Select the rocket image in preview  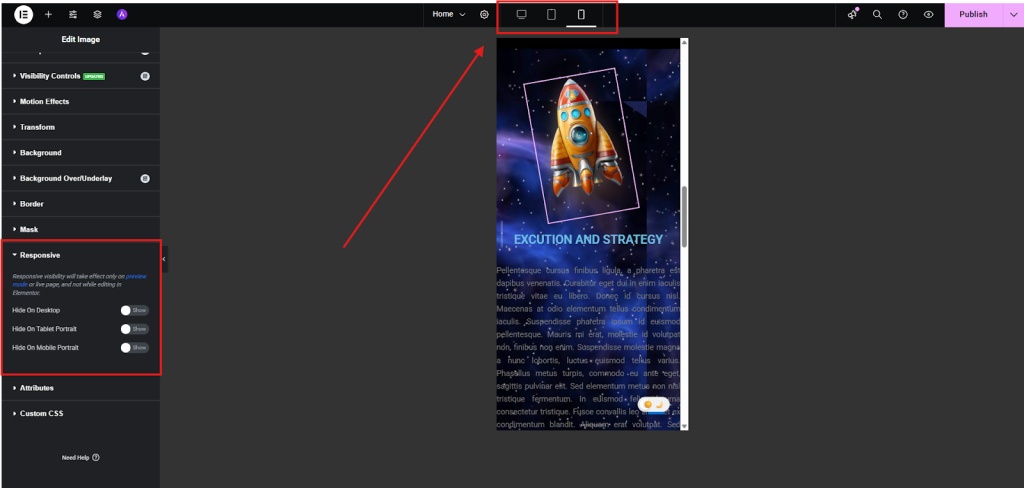point(581,145)
